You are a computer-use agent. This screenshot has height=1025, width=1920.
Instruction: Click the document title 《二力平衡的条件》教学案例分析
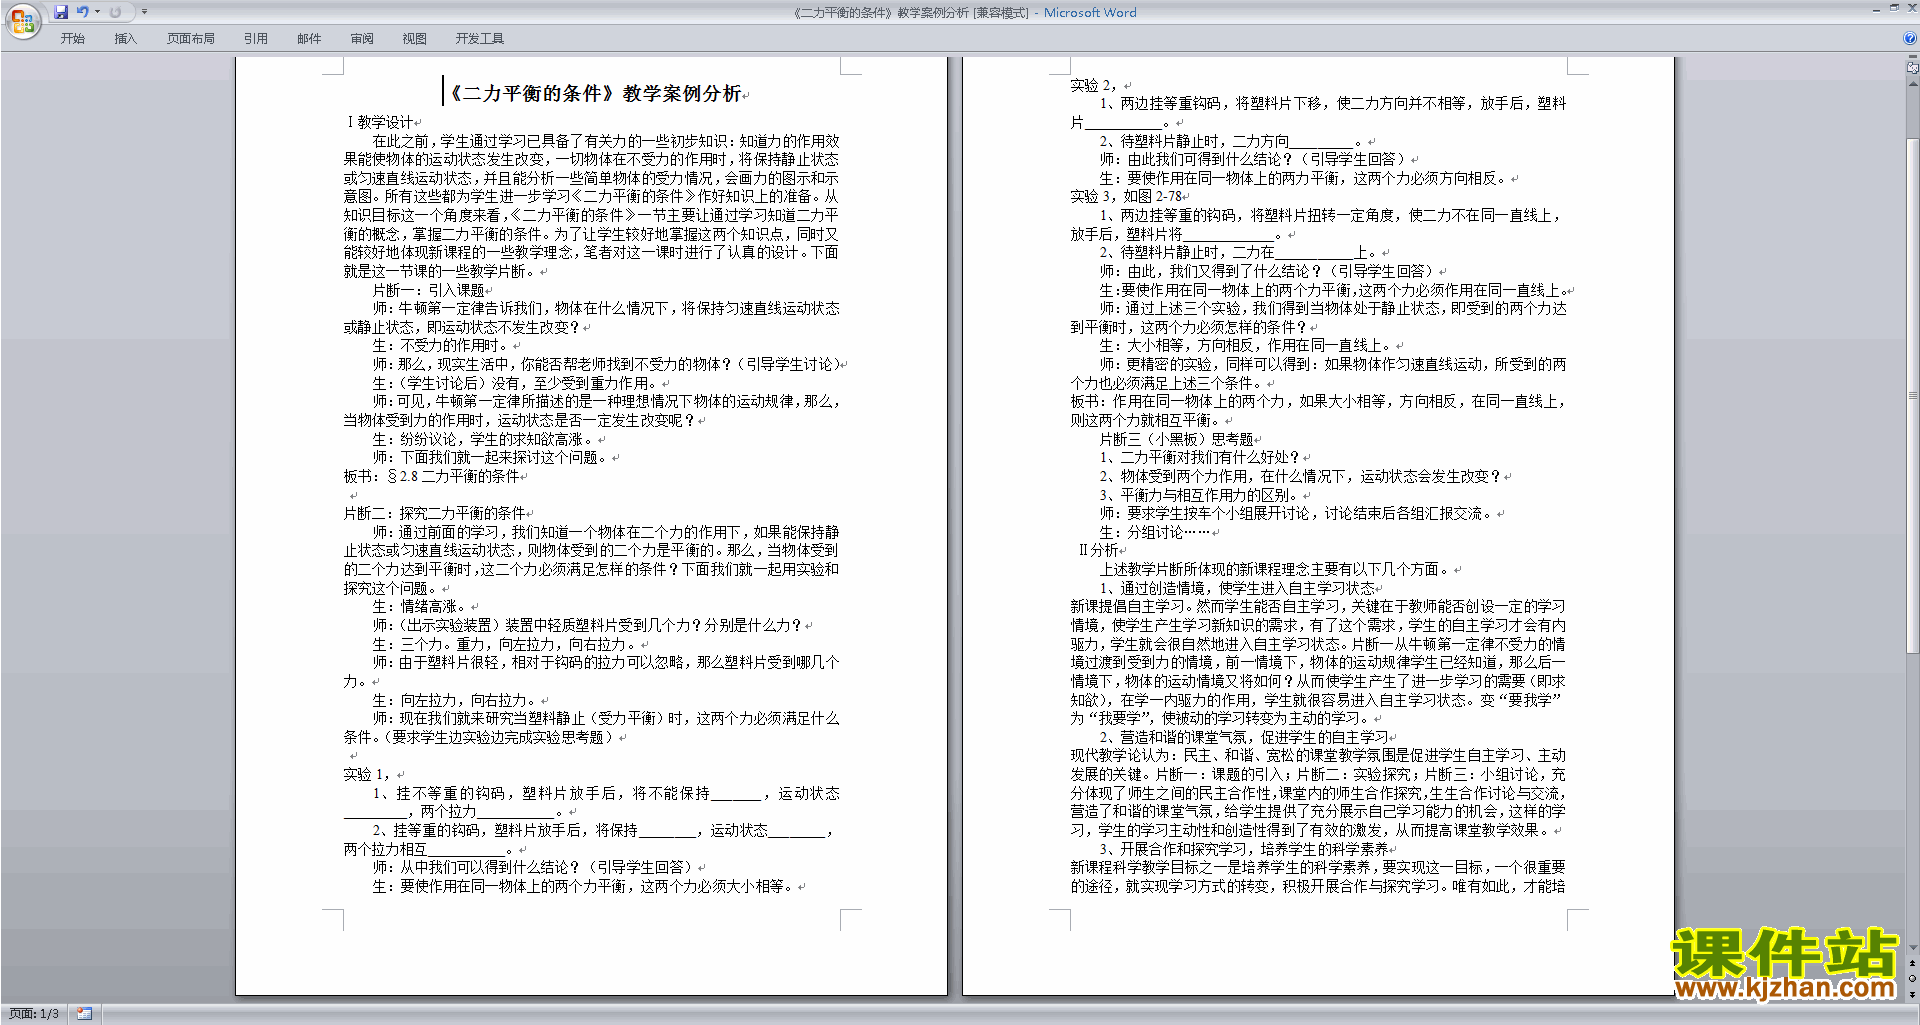594,94
